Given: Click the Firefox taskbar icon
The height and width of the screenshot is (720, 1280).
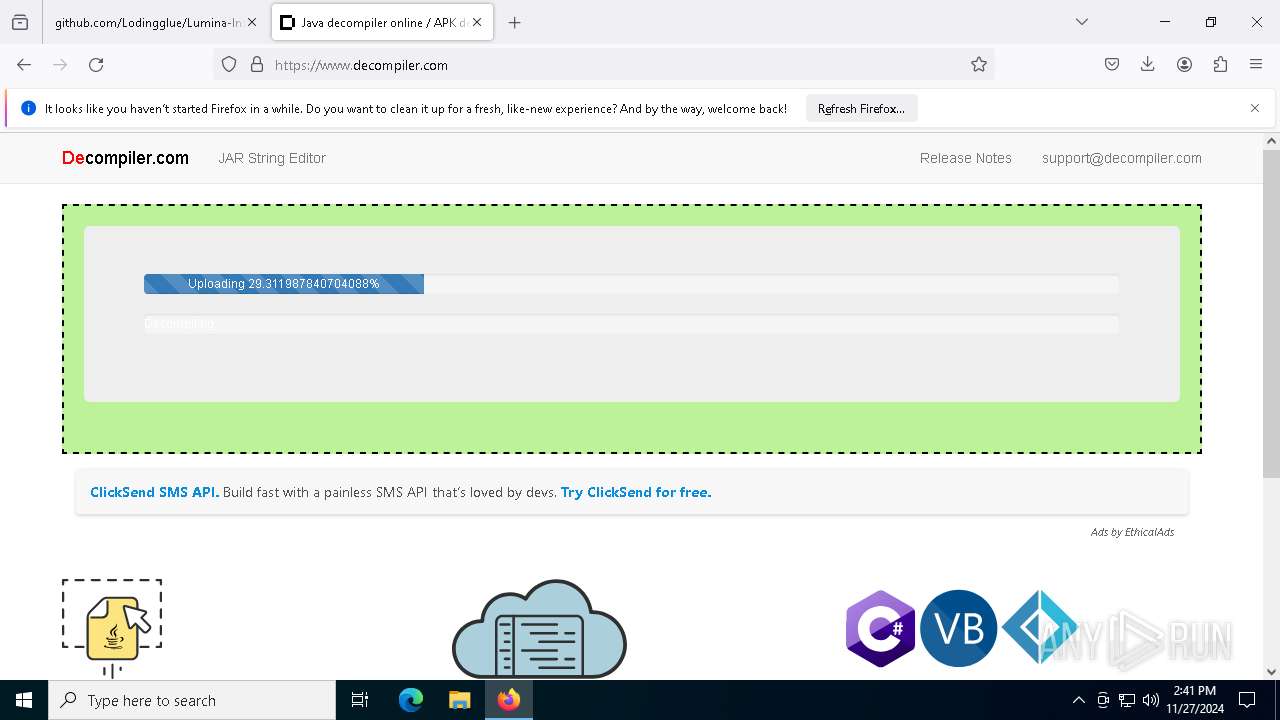Looking at the screenshot, I should tap(508, 700).
